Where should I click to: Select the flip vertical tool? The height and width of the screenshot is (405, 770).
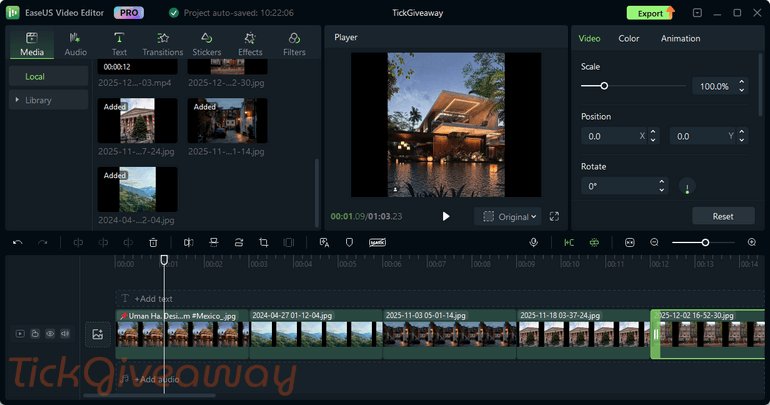pos(214,243)
